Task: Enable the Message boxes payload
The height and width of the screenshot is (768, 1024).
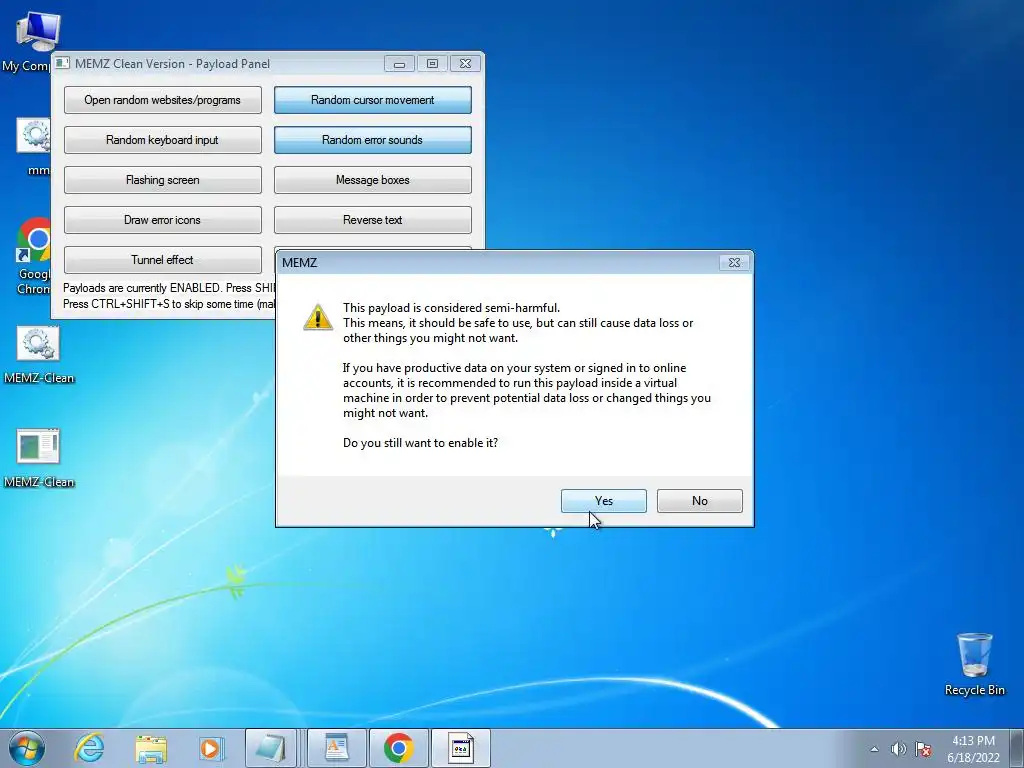Action: [x=372, y=180]
